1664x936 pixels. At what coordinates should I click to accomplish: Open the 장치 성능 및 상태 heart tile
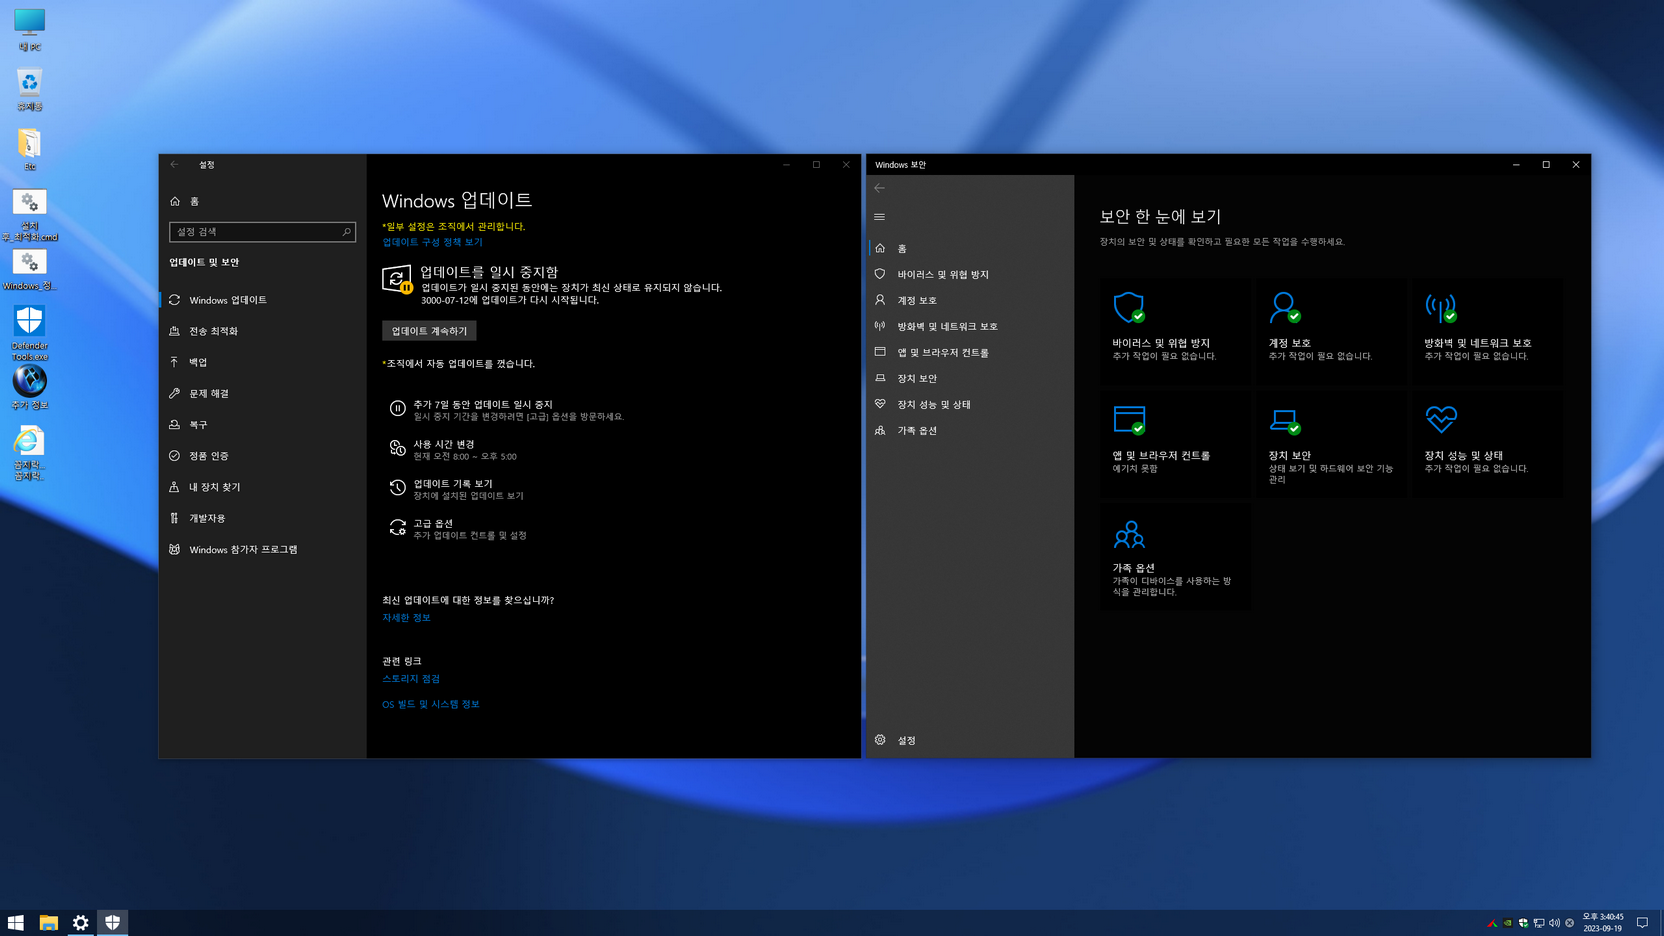[x=1487, y=444]
